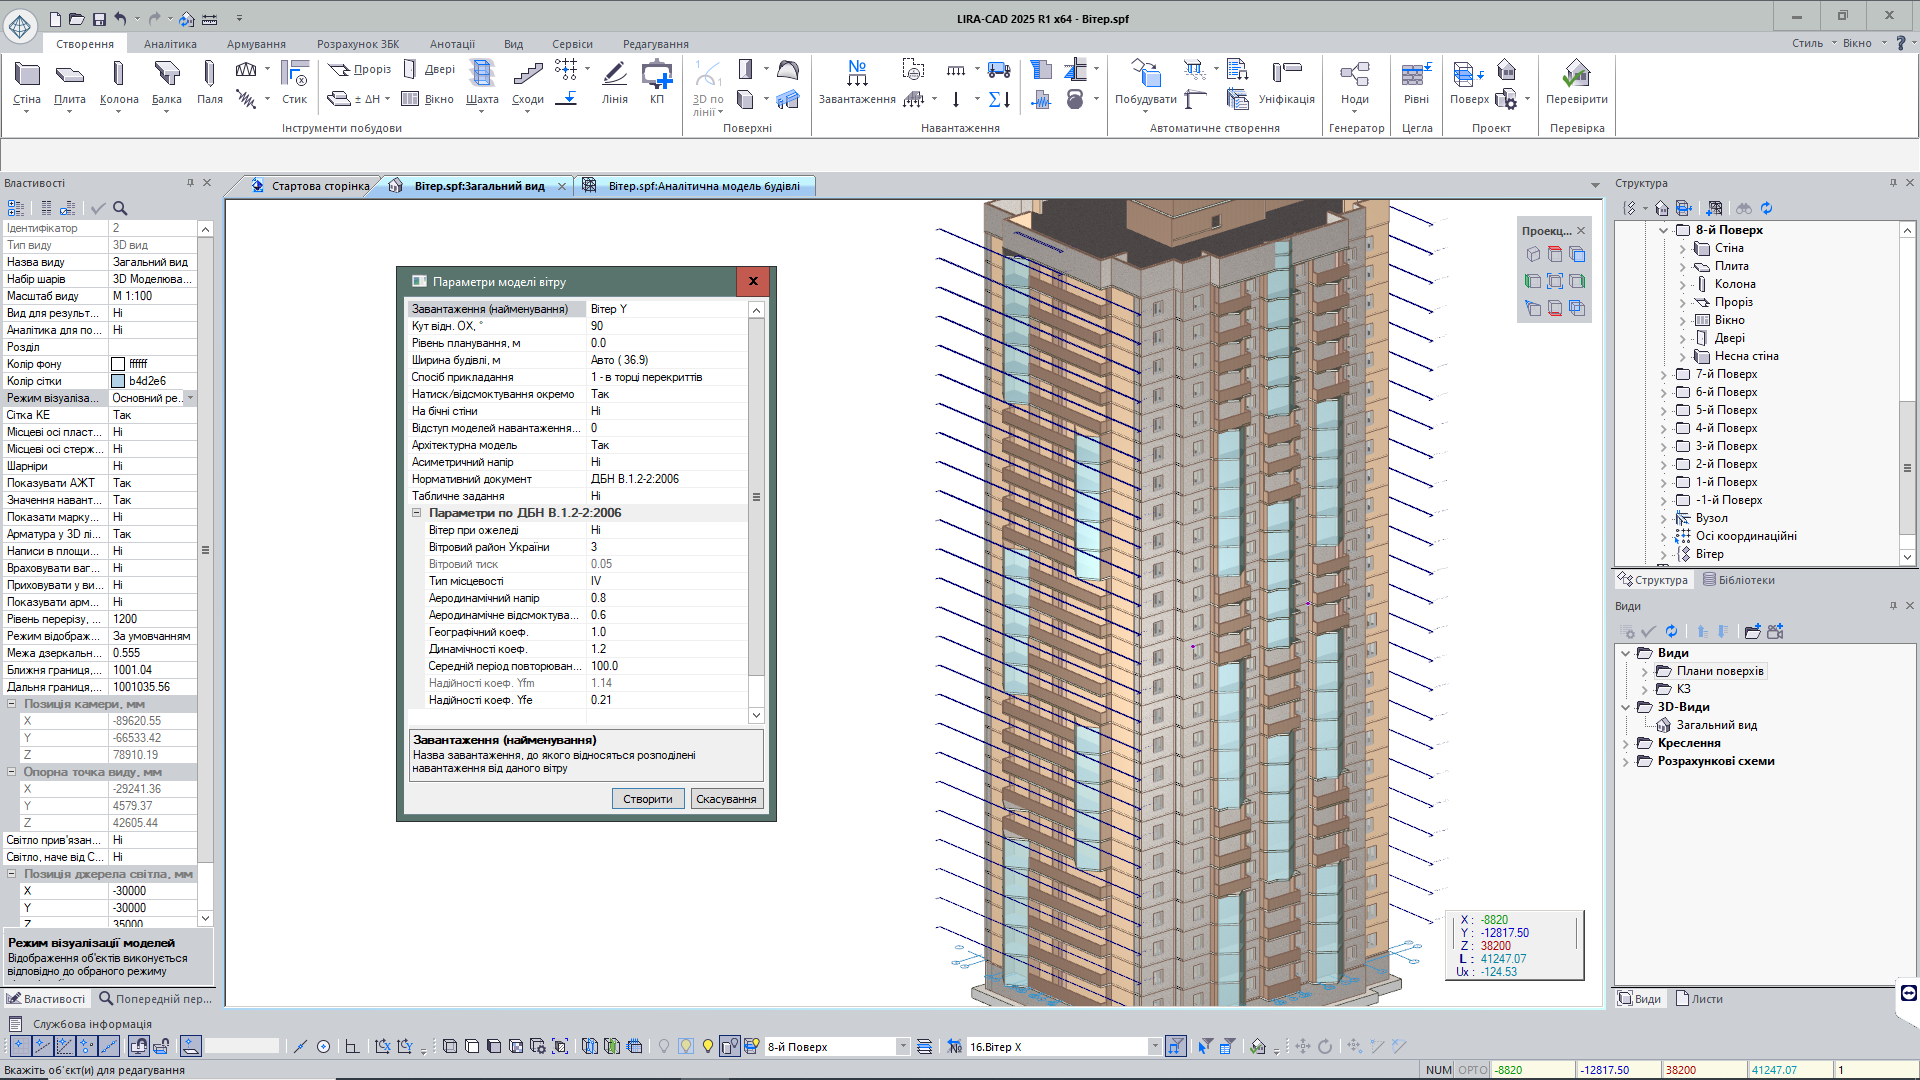
Task: Click the Скасування button
Action: [x=726, y=799]
